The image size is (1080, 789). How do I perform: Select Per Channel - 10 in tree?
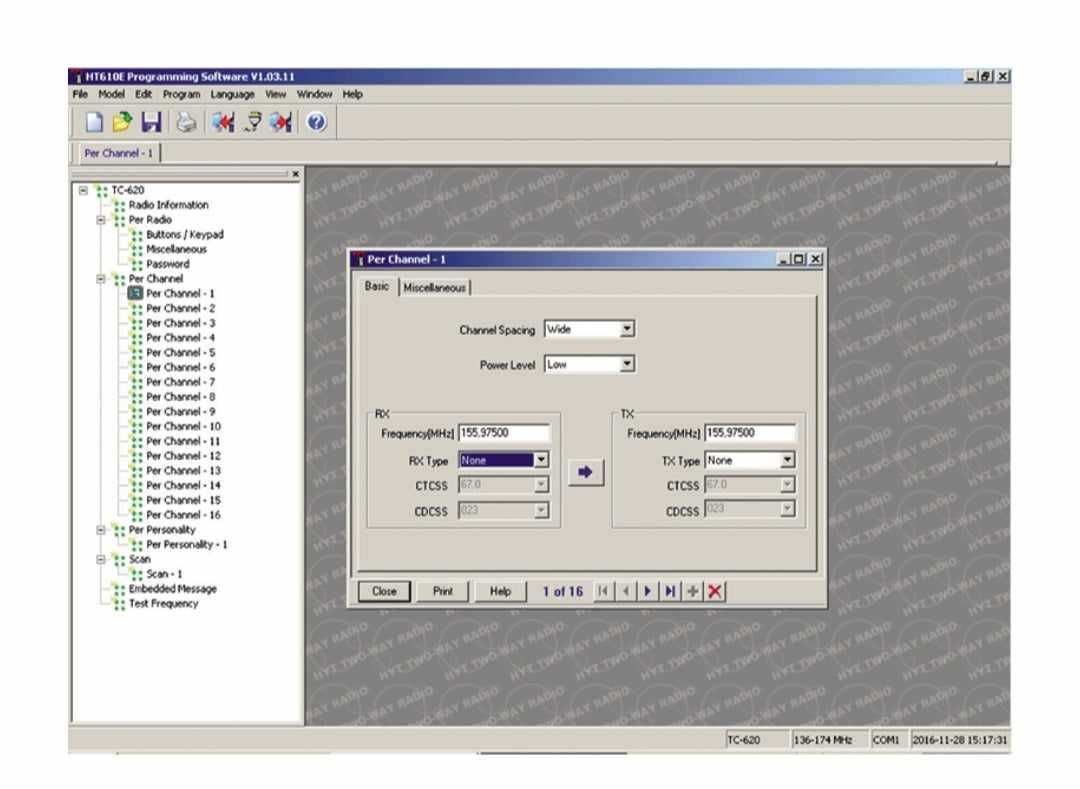click(183, 427)
